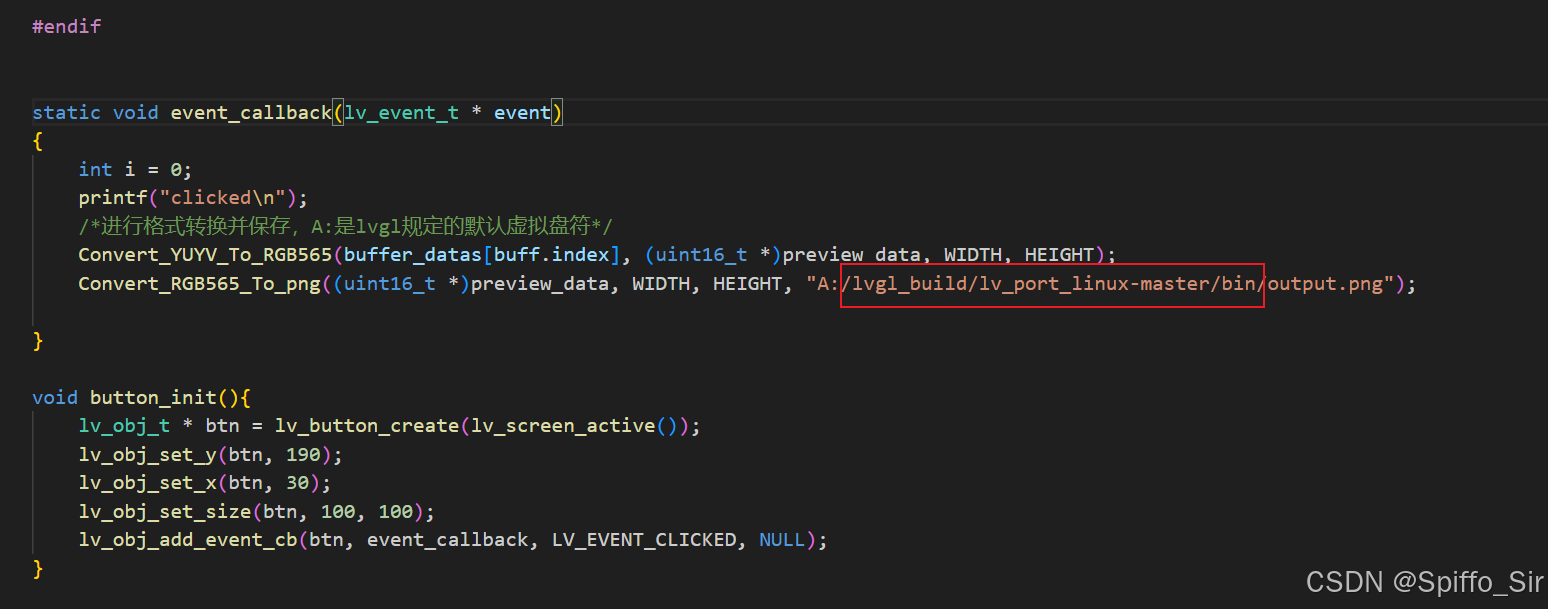Click lv_screen_active call inside parentheses
The width and height of the screenshot is (1548, 609).
(x=563, y=426)
